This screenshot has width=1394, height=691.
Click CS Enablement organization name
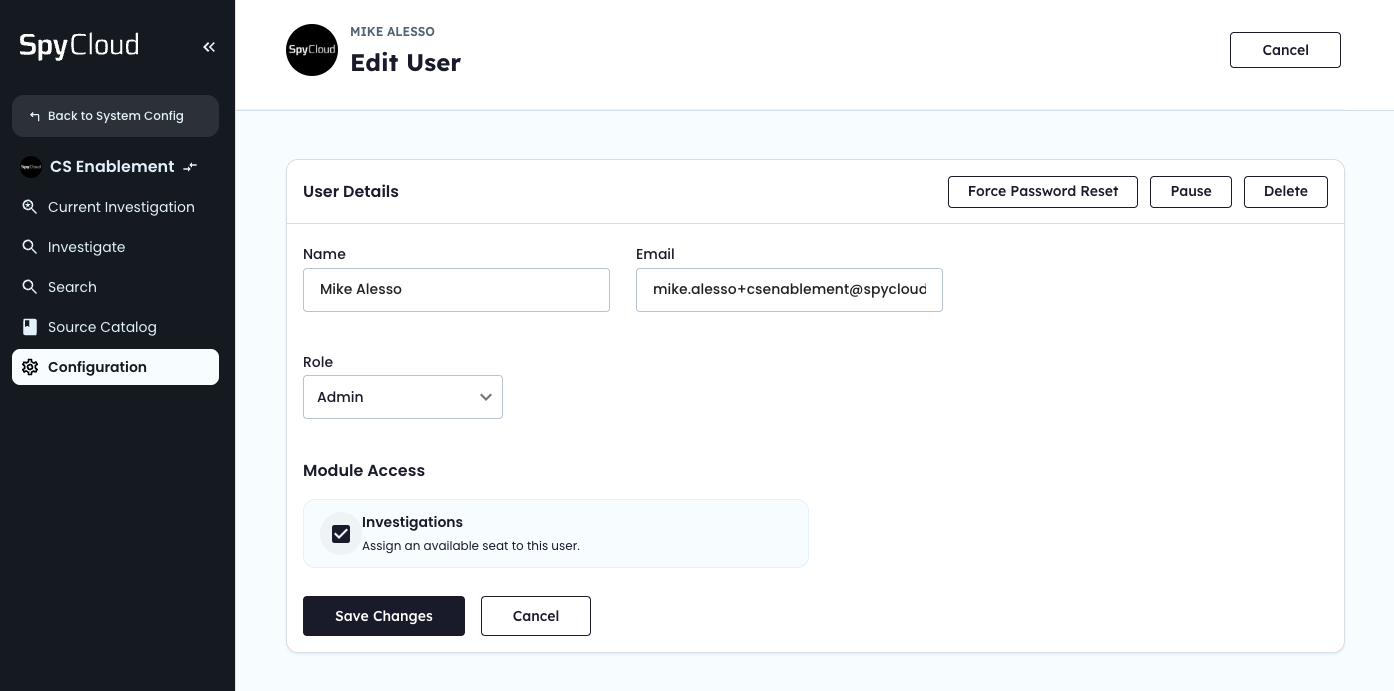pyautogui.click(x=112, y=167)
